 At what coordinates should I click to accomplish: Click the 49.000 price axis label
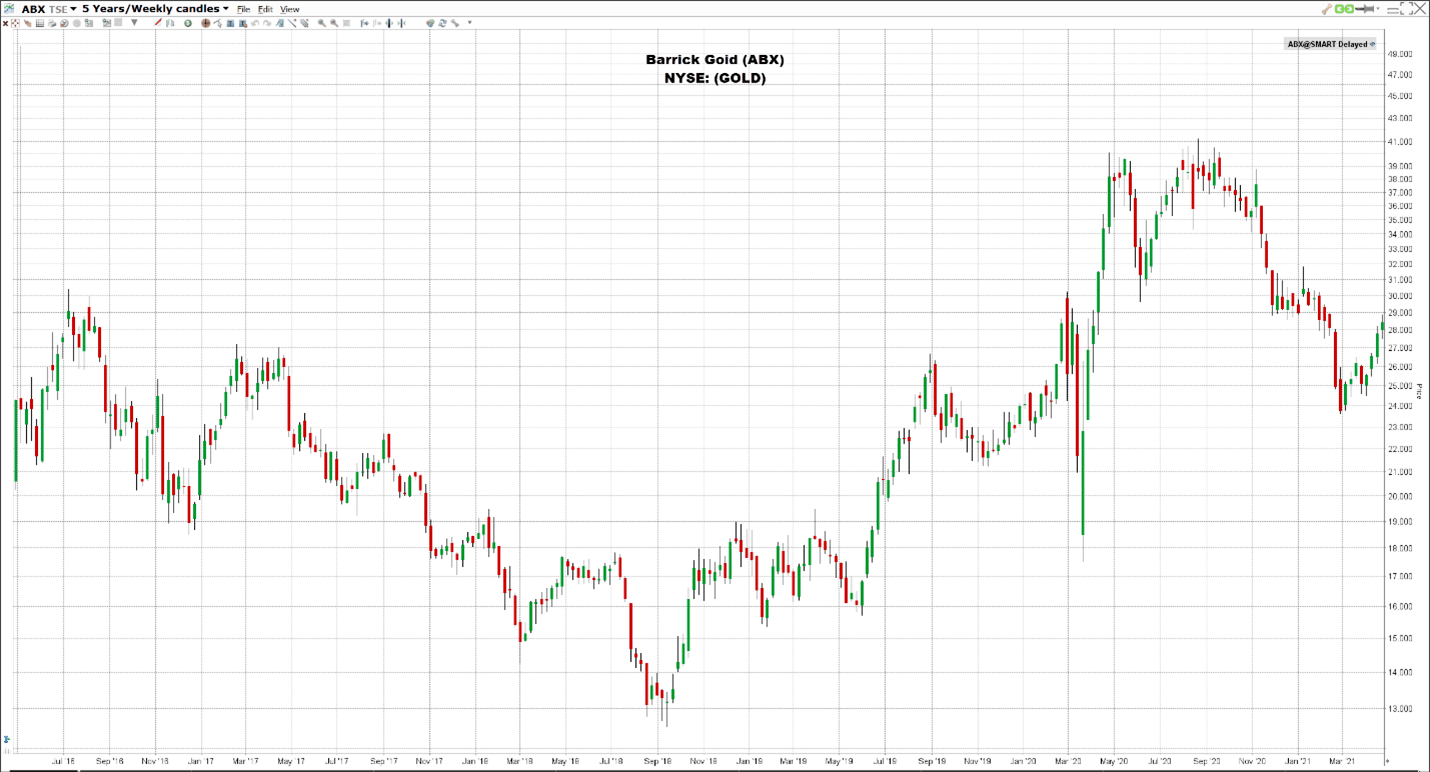coord(1401,54)
